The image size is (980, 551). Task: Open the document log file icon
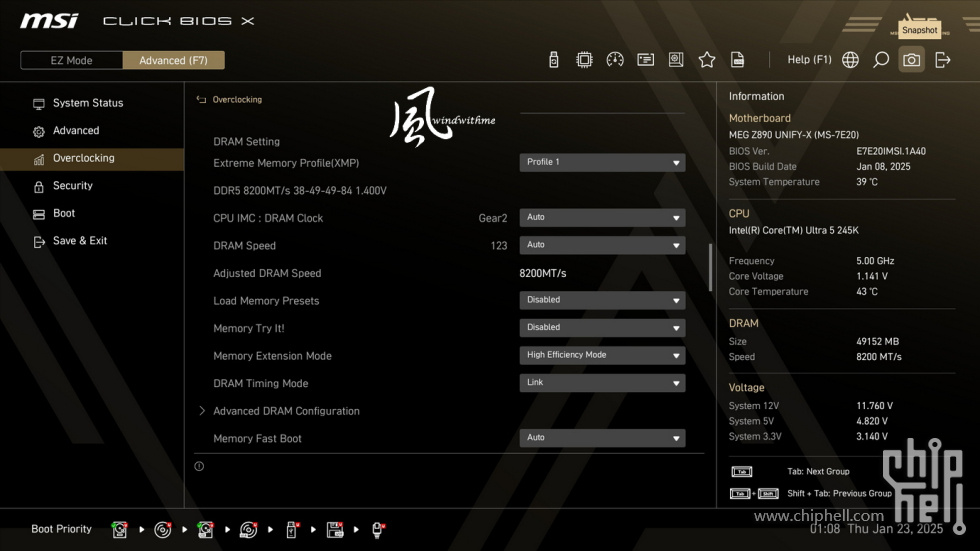(x=738, y=60)
